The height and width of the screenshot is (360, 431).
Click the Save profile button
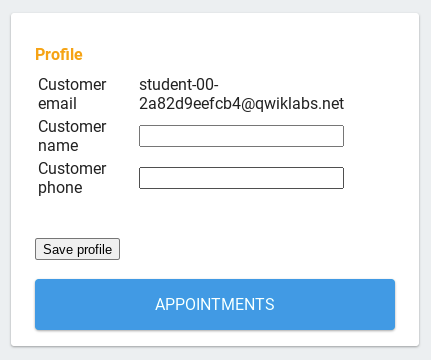click(x=77, y=249)
